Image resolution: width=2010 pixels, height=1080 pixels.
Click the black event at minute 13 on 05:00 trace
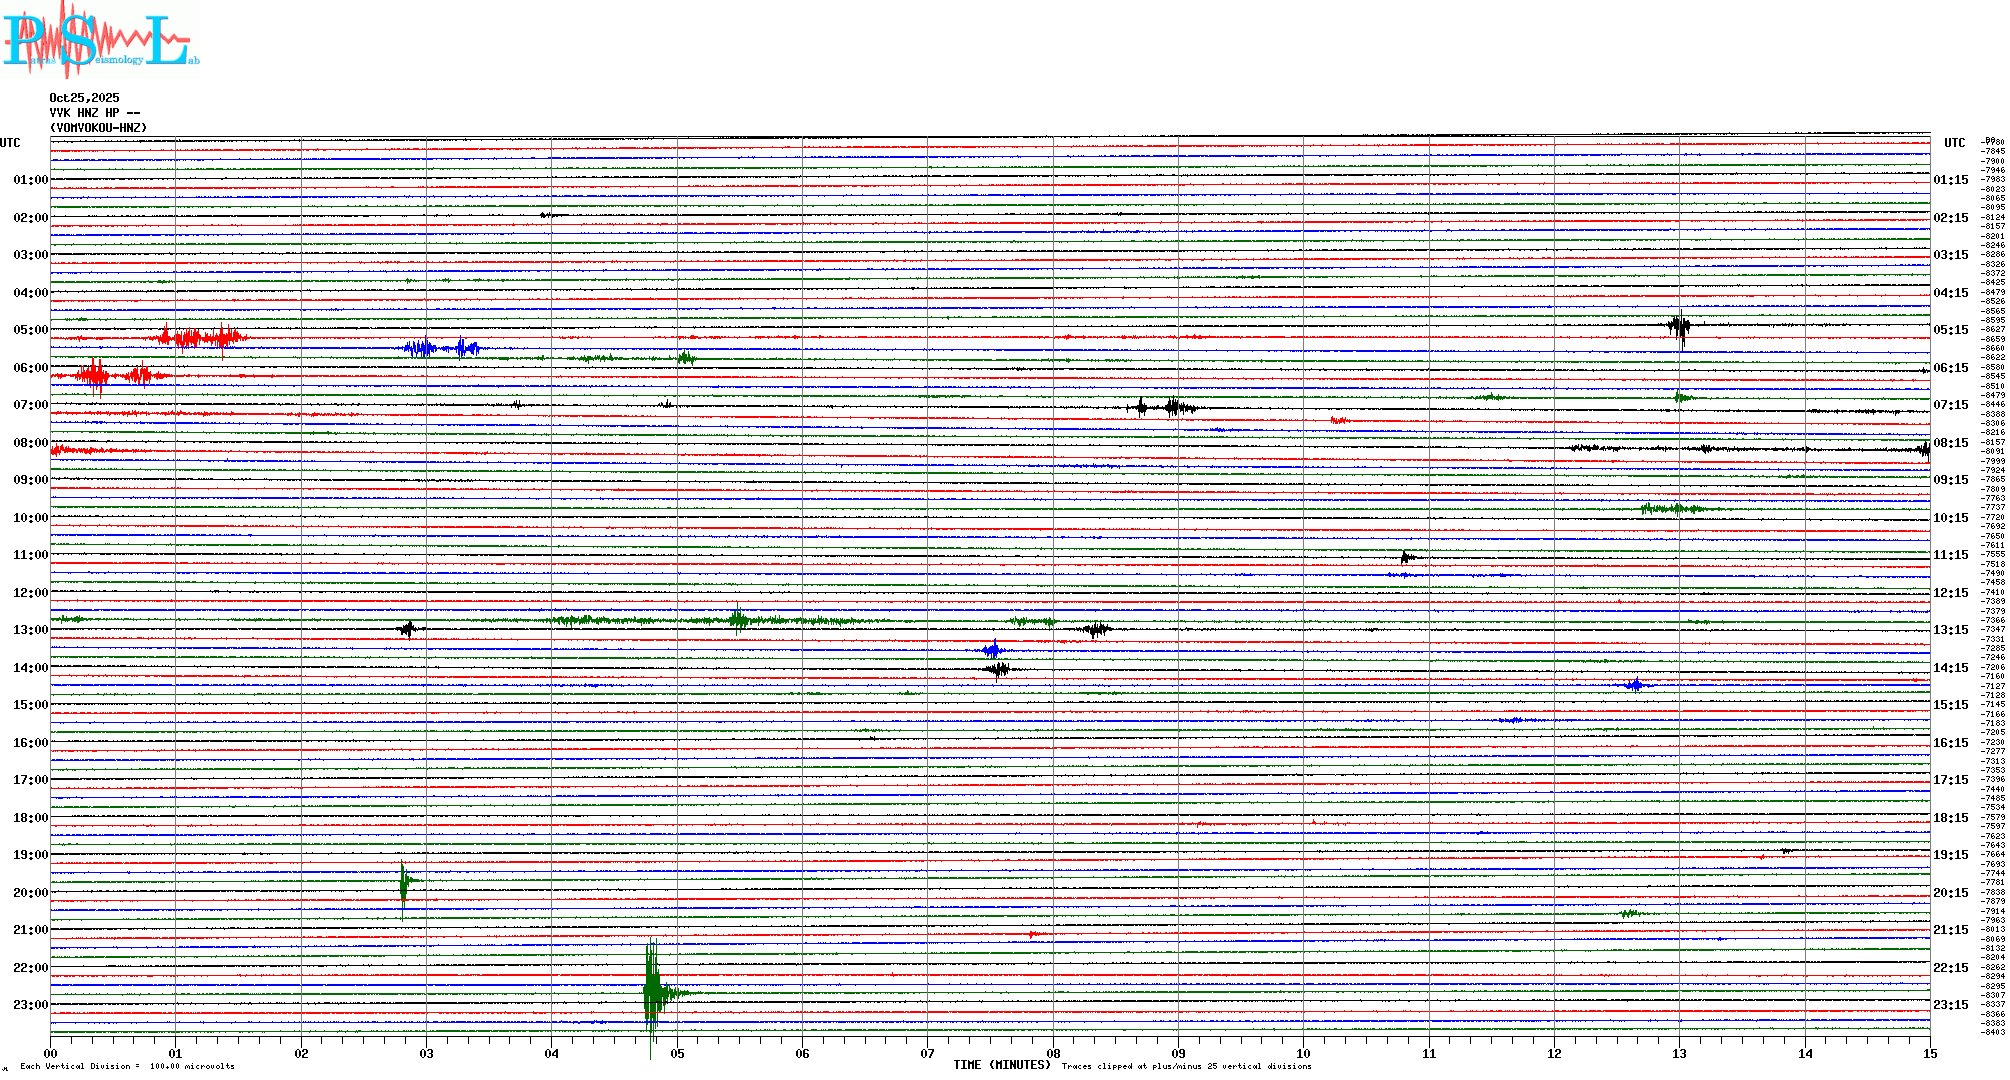(x=1679, y=326)
